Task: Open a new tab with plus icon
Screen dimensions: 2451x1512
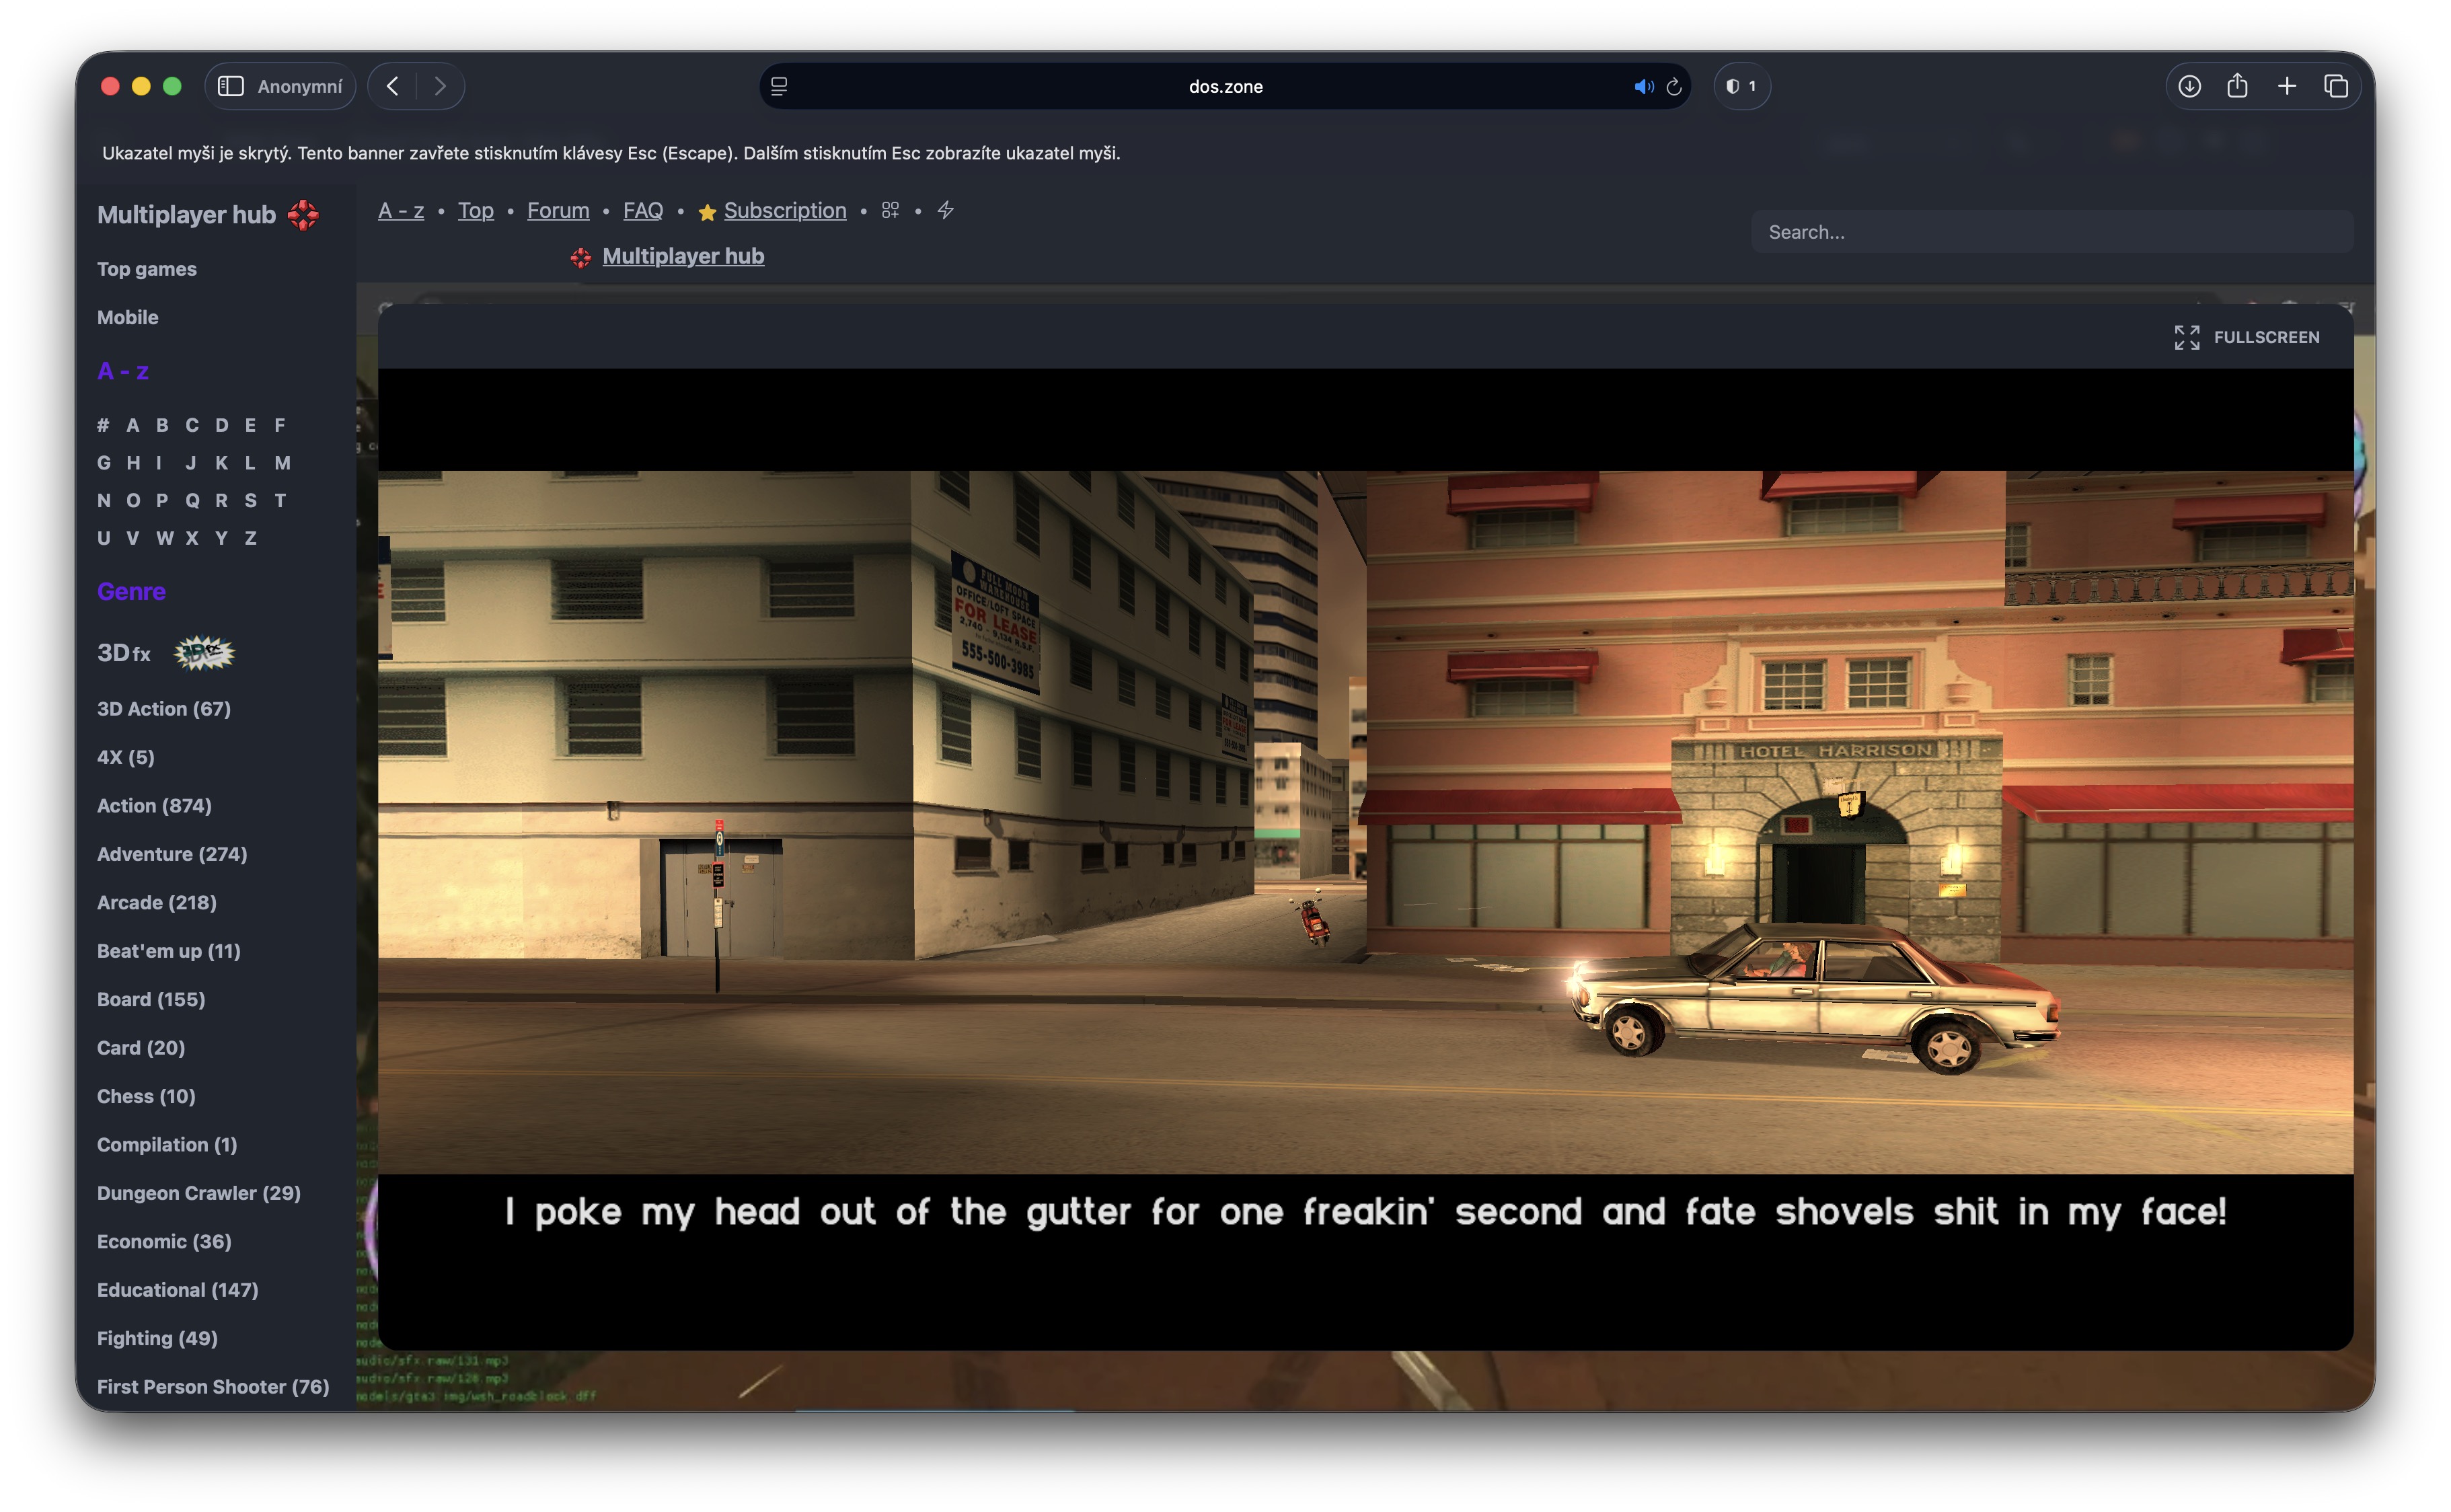Action: click(2286, 86)
